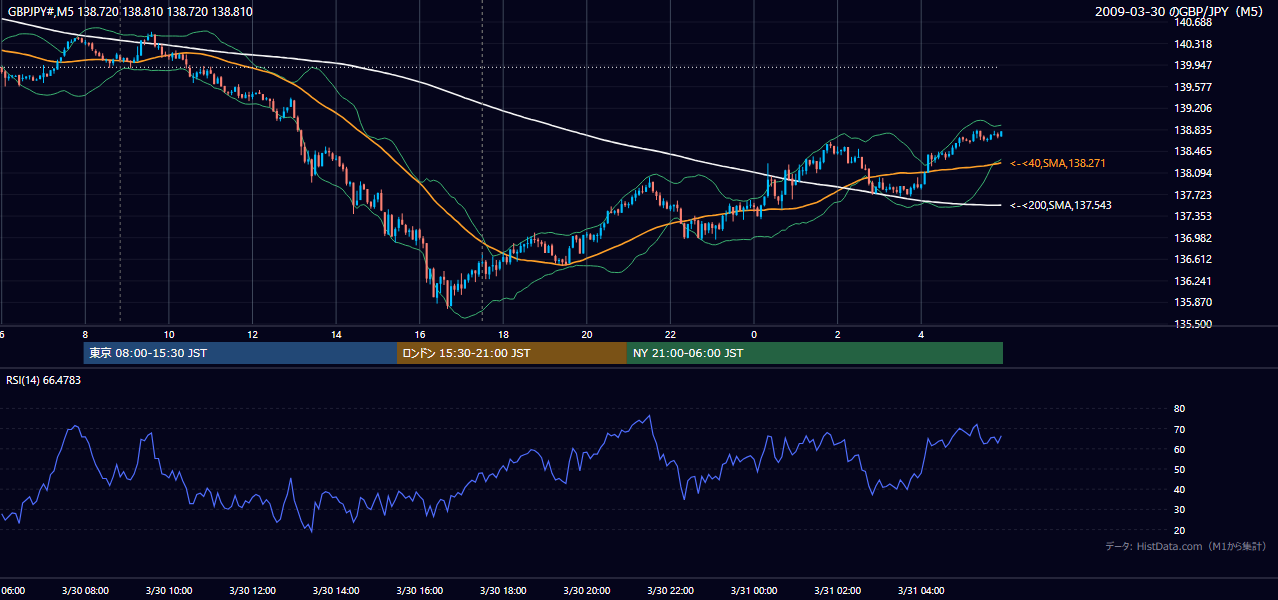Screen dimensions: 1278x600
Task: Click price axis value 137.353
Action: pyautogui.click(x=1194, y=216)
